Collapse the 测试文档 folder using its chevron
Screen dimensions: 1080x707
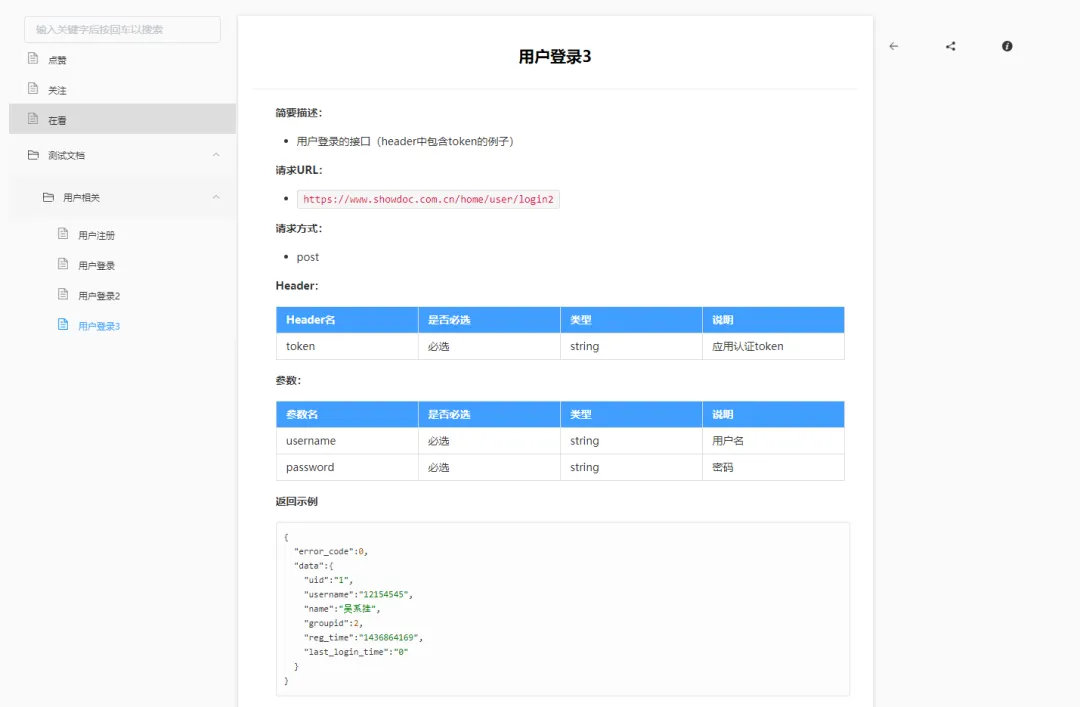(x=217, y=155)
